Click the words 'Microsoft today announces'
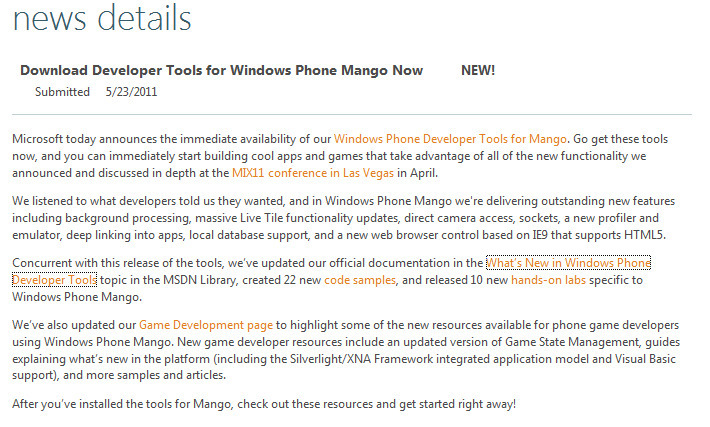710x427 pixels. pos(84,139)
